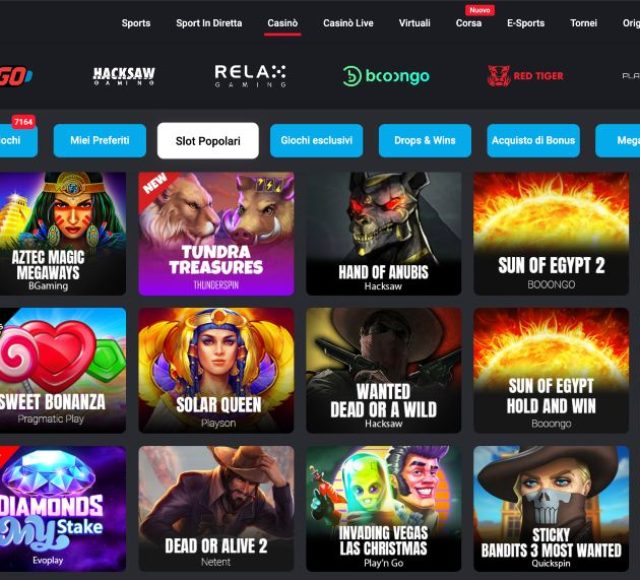Play Solar Queen by Playson
Screen dimensions: 640x580
coord(216,370)
